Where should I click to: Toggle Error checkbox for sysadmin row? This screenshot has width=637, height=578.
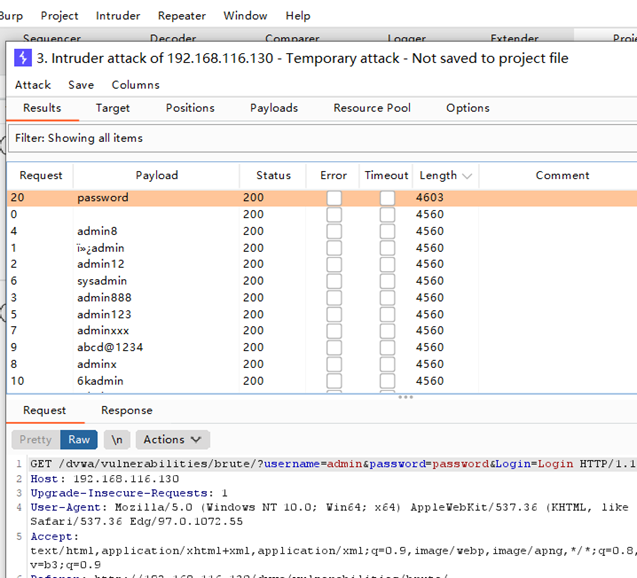click(x=334, y=281)
